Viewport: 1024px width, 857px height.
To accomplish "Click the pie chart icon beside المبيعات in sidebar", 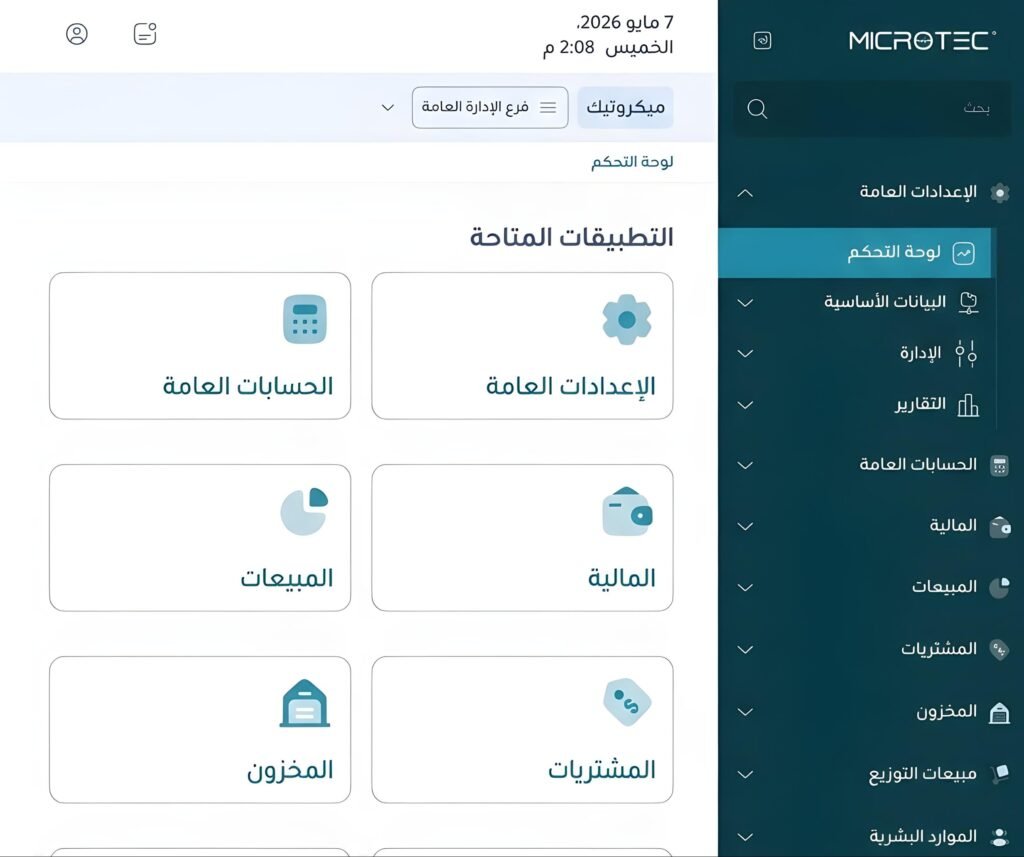I will 999,588.
